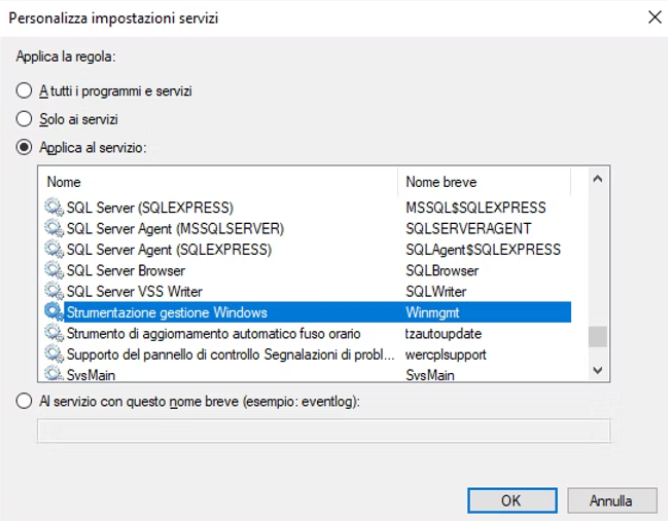Select 'A tutti i programmi e servizi' radio

24,91
